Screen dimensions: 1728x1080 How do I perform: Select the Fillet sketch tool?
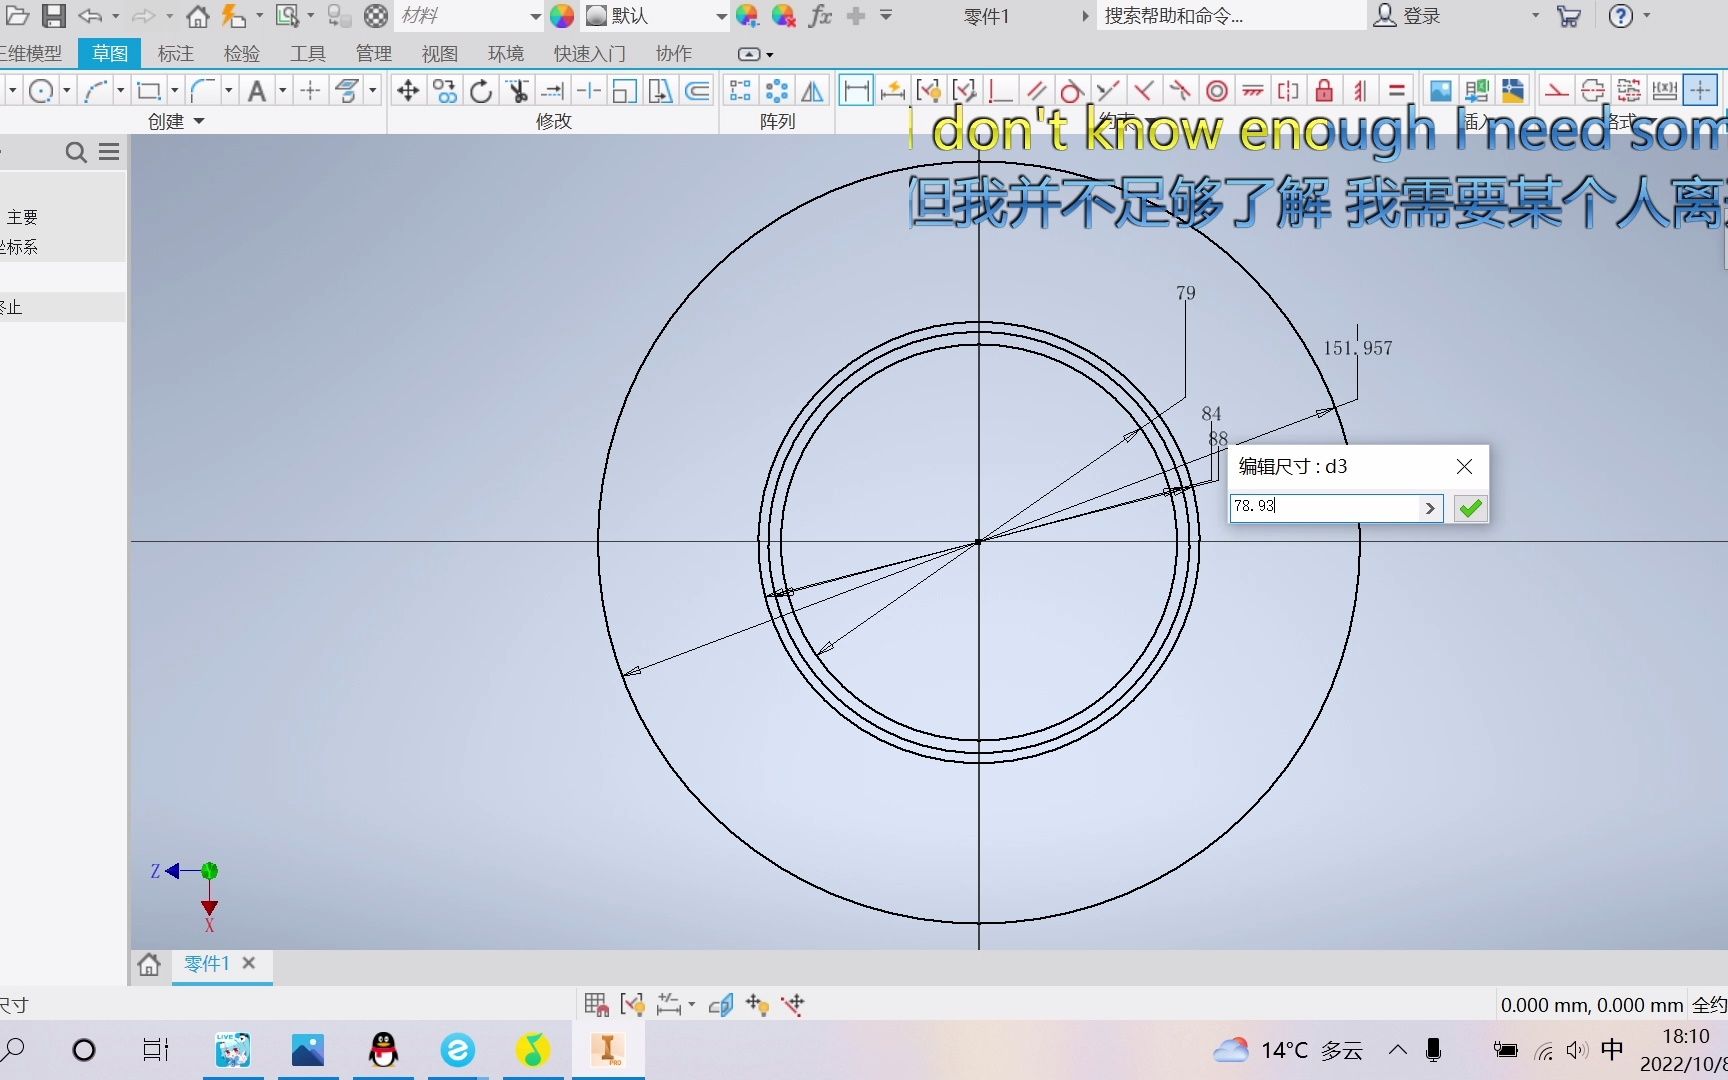[204, 91]
